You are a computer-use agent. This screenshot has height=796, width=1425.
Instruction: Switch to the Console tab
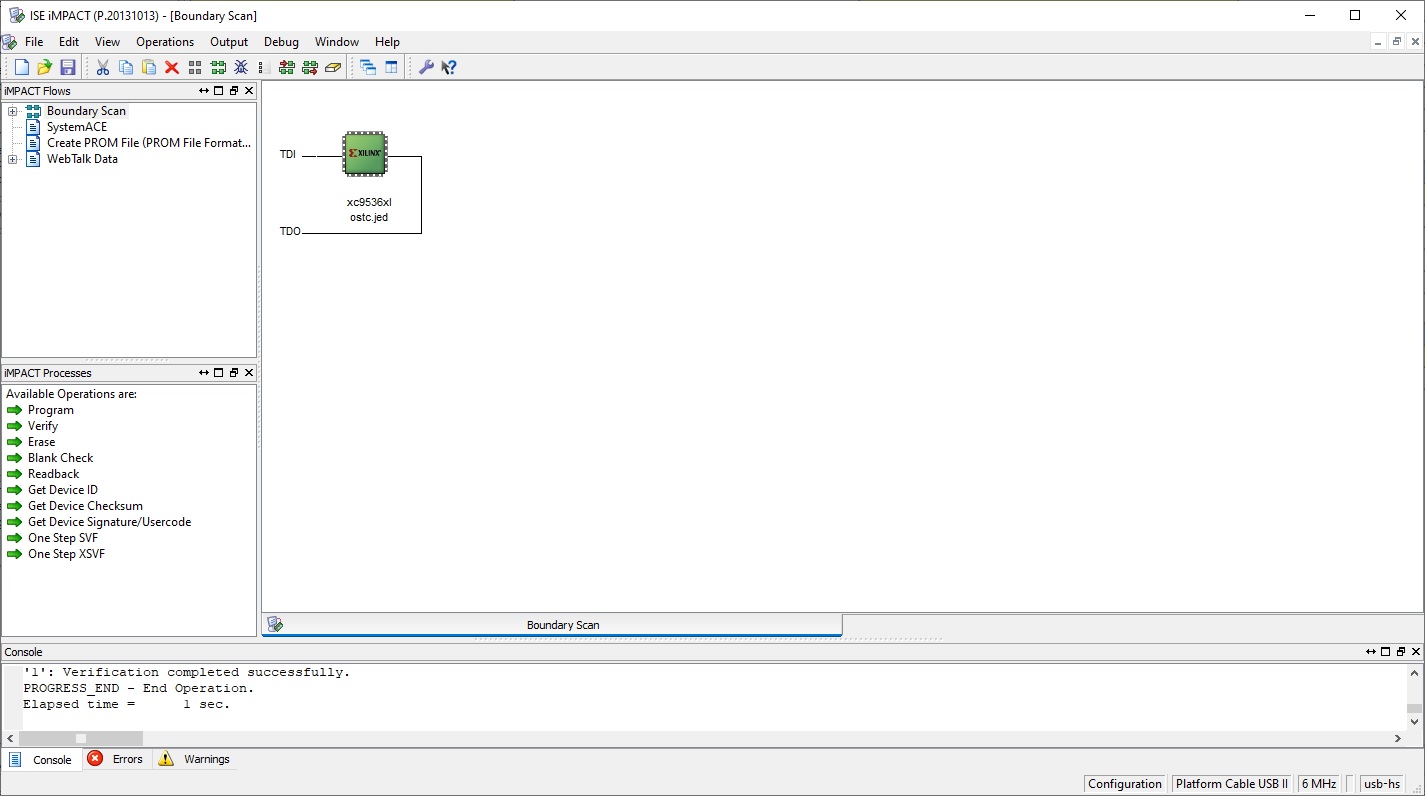(41, 759)
